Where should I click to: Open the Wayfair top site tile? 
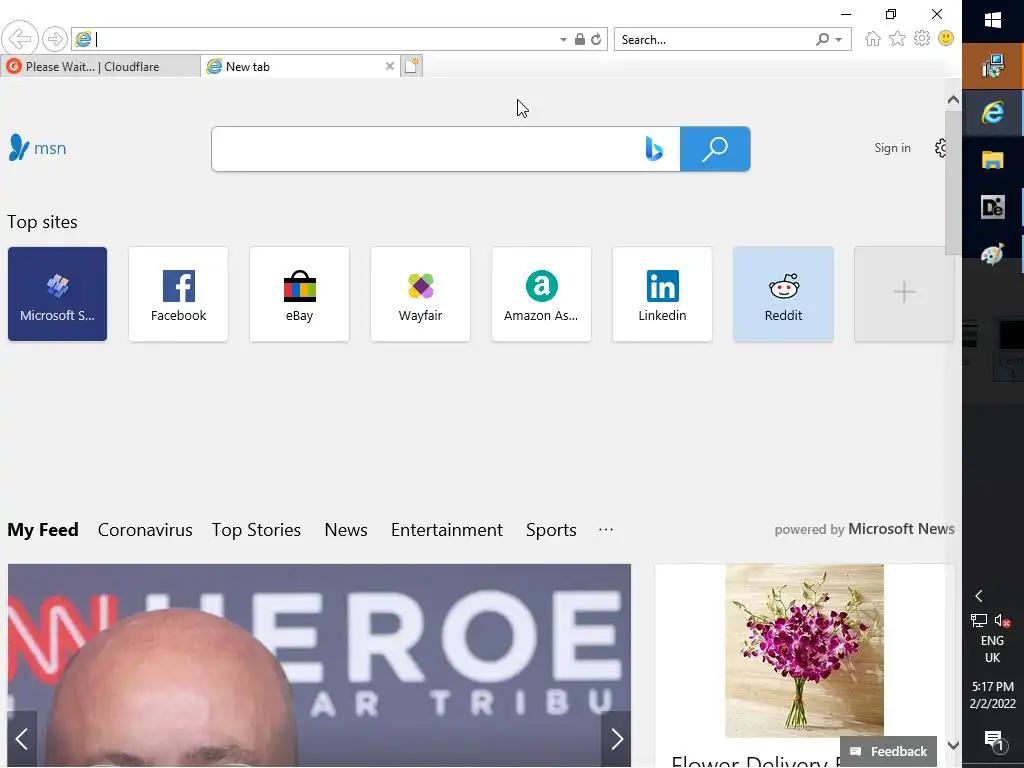point(421,294)
